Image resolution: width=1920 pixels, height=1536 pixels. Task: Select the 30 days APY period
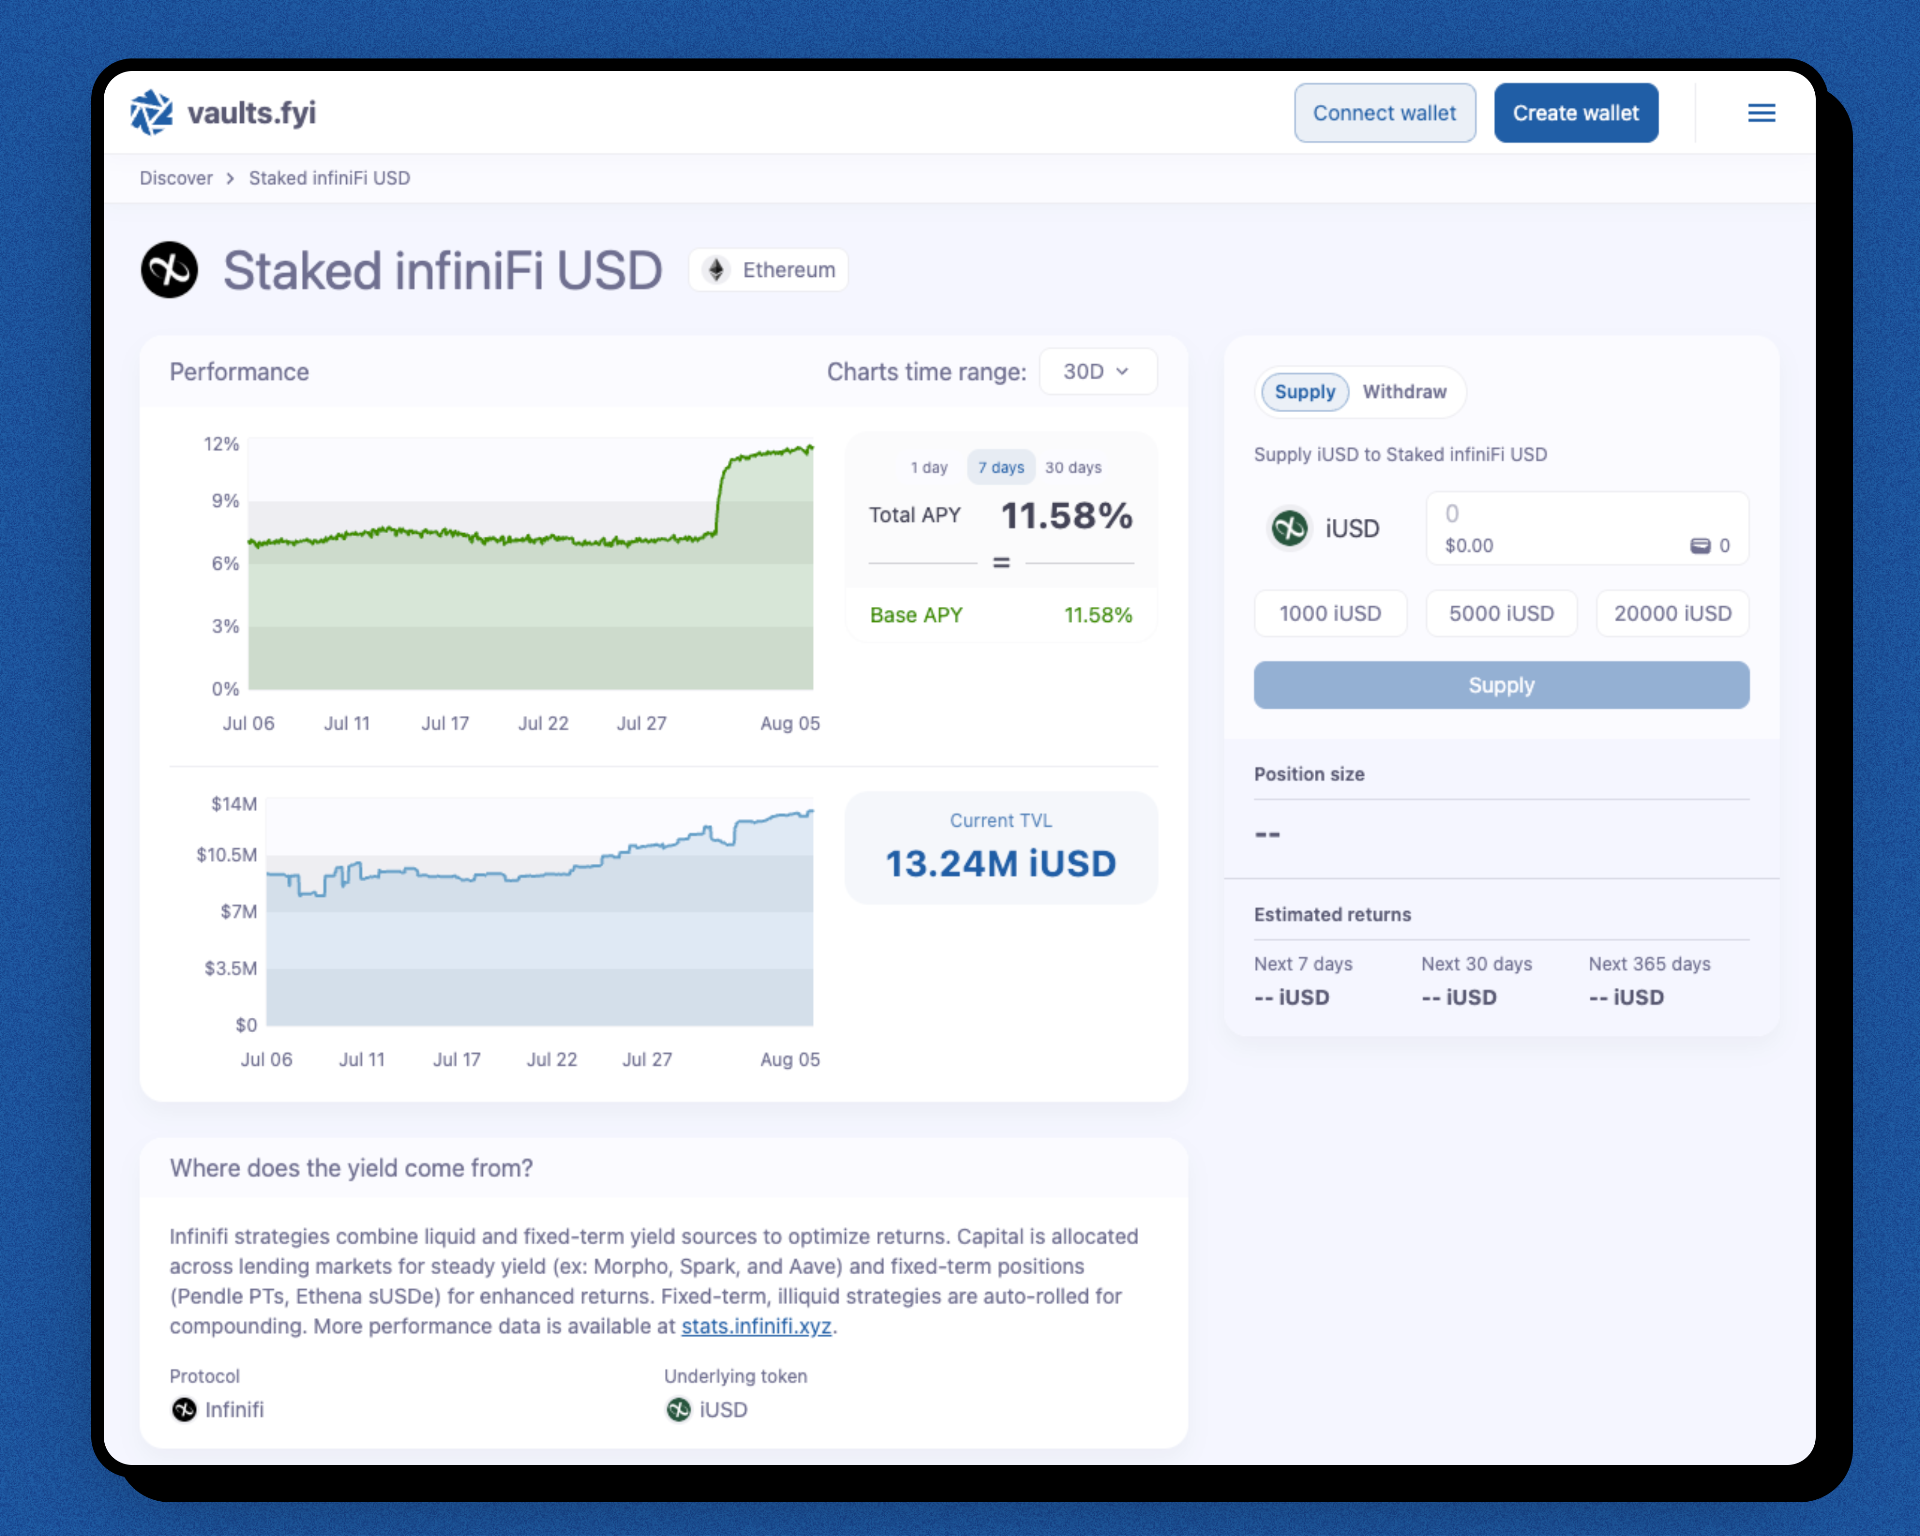coord(1073,468)
